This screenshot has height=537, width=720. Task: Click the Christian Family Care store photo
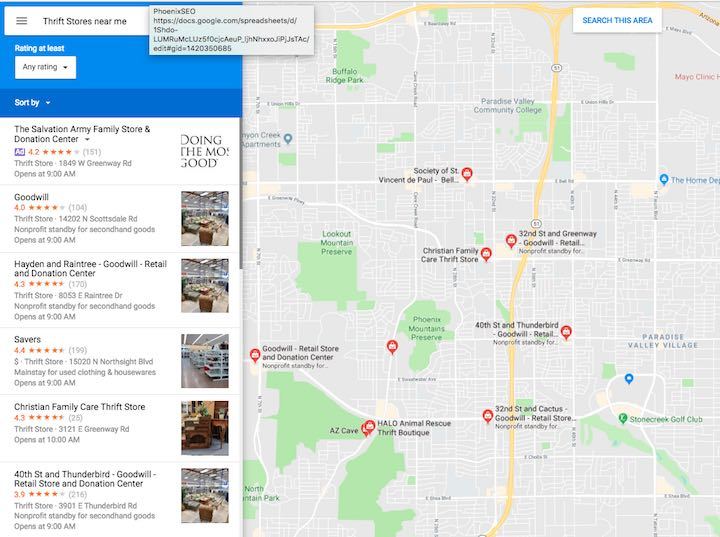click(x=205, y=428)
